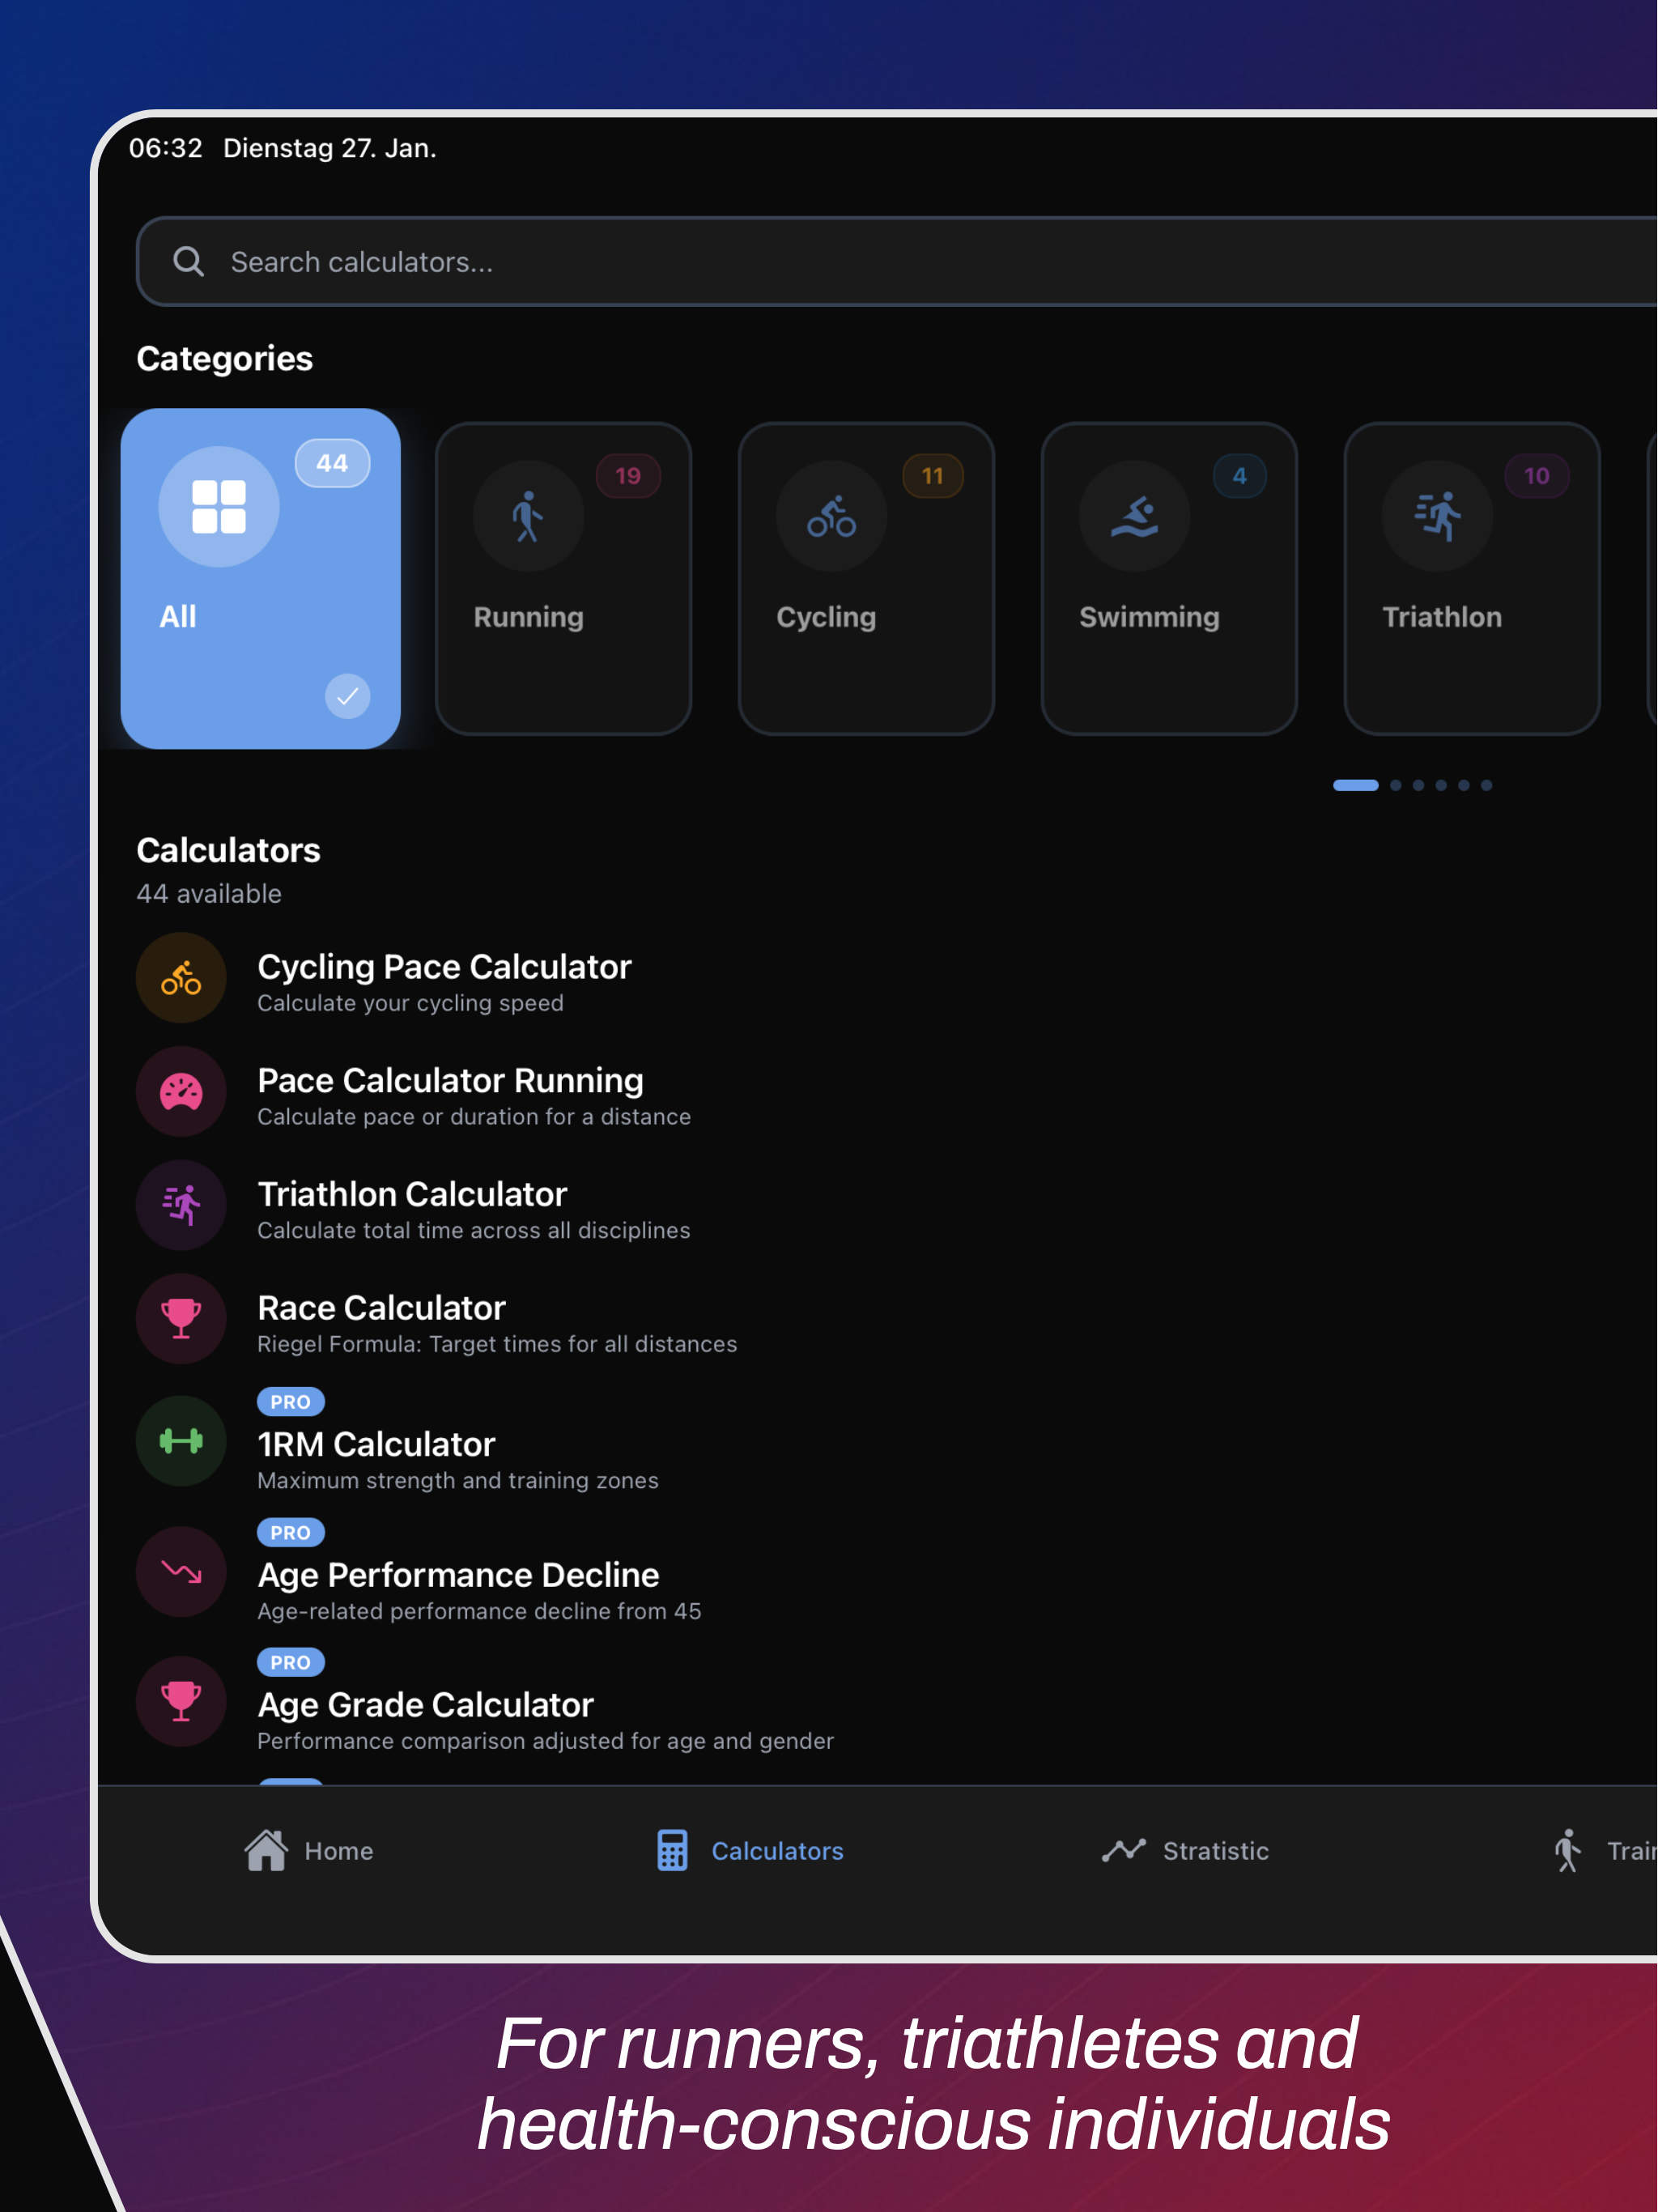Open Age Performance Decline
Screen dimensions: 1658x2212
tap(897, 1572)
